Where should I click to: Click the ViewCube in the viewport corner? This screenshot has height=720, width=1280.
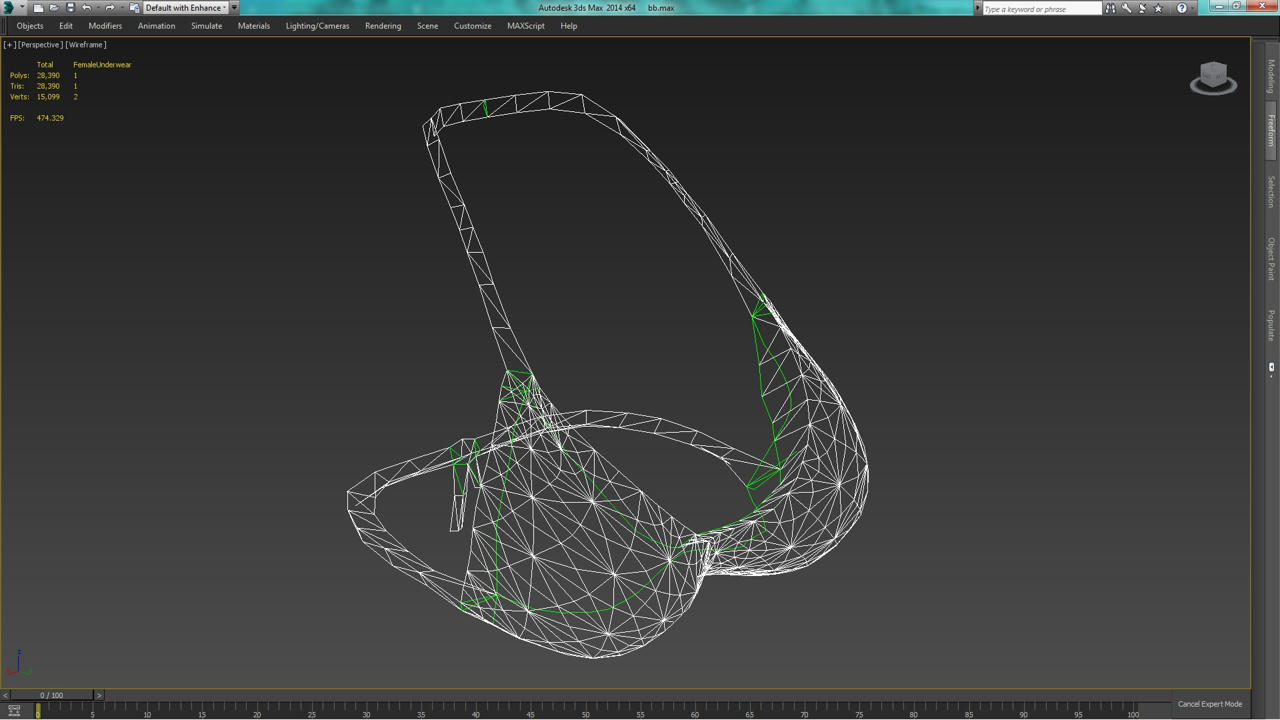tap(1213, 79)
